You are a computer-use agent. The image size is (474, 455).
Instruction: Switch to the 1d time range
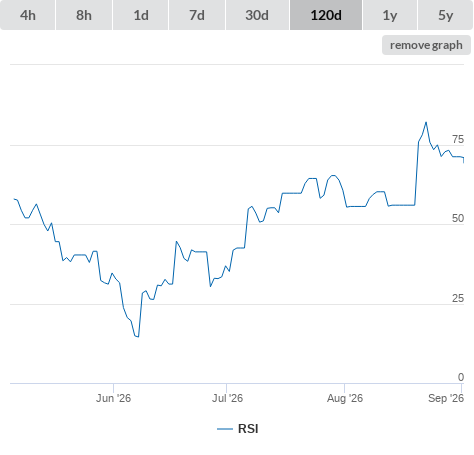pos(141,15)
